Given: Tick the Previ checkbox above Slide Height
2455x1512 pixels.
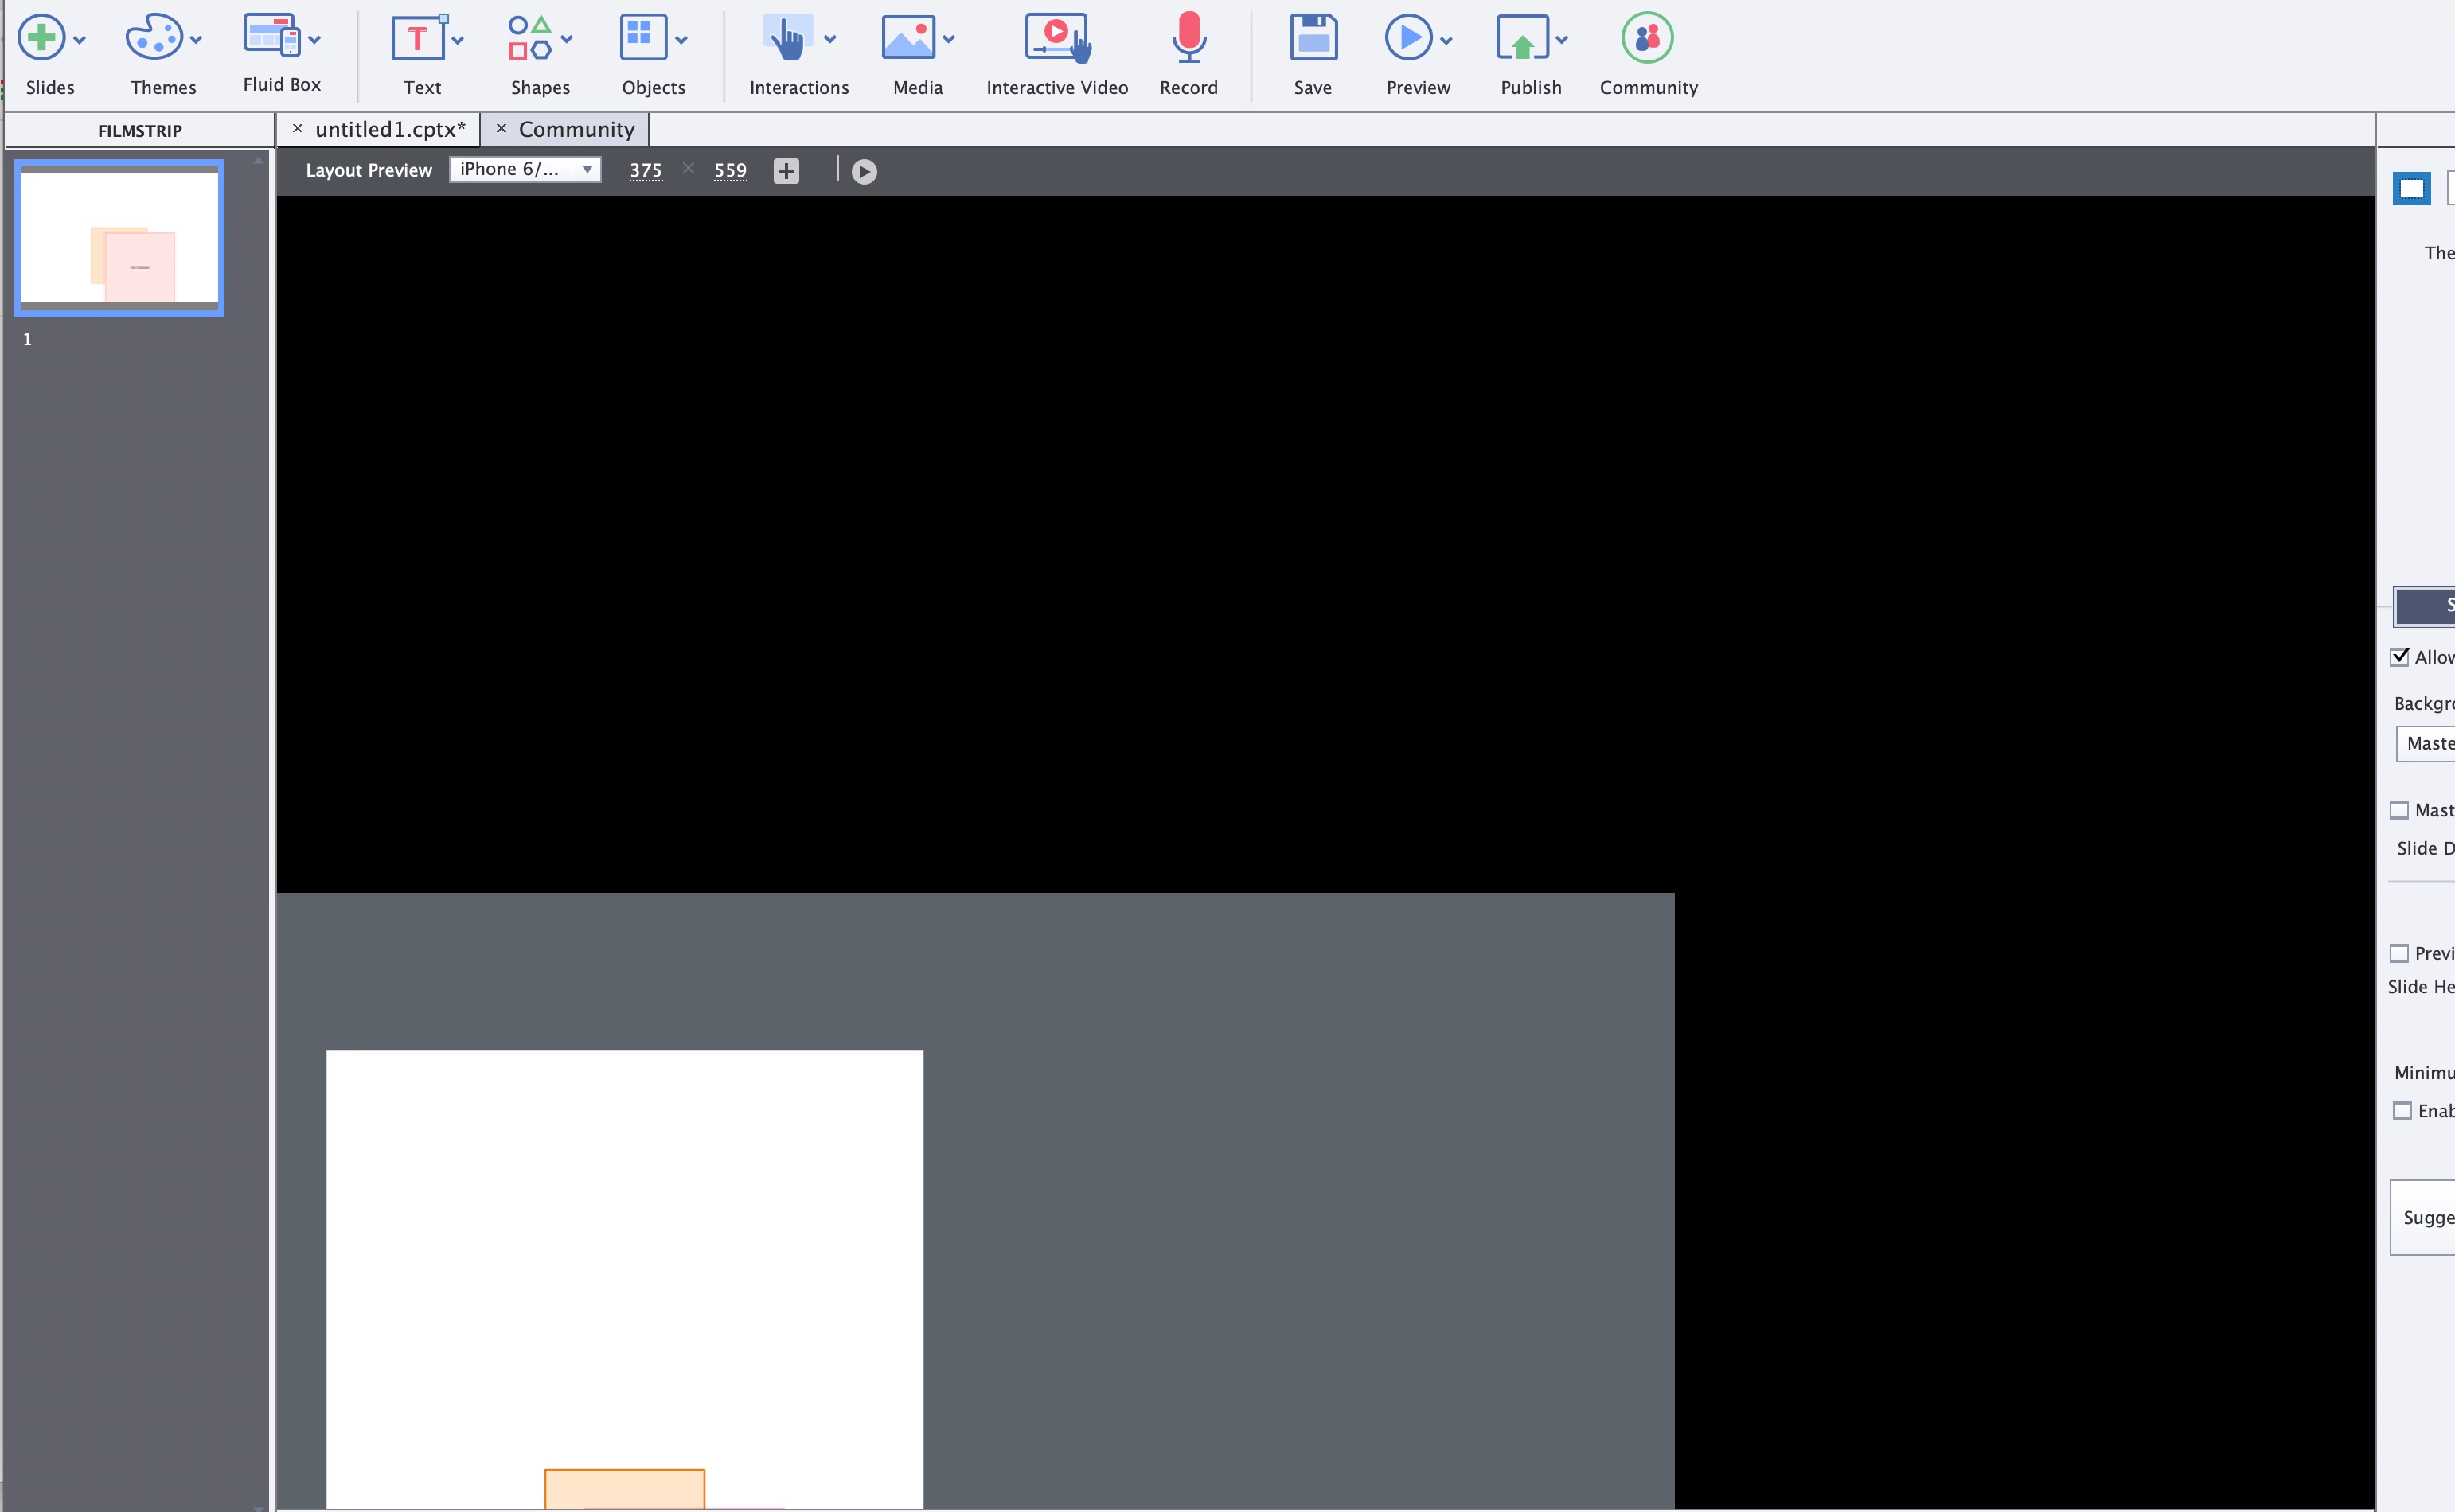Looking at the screenshot, I should (x=2400, y=953).
